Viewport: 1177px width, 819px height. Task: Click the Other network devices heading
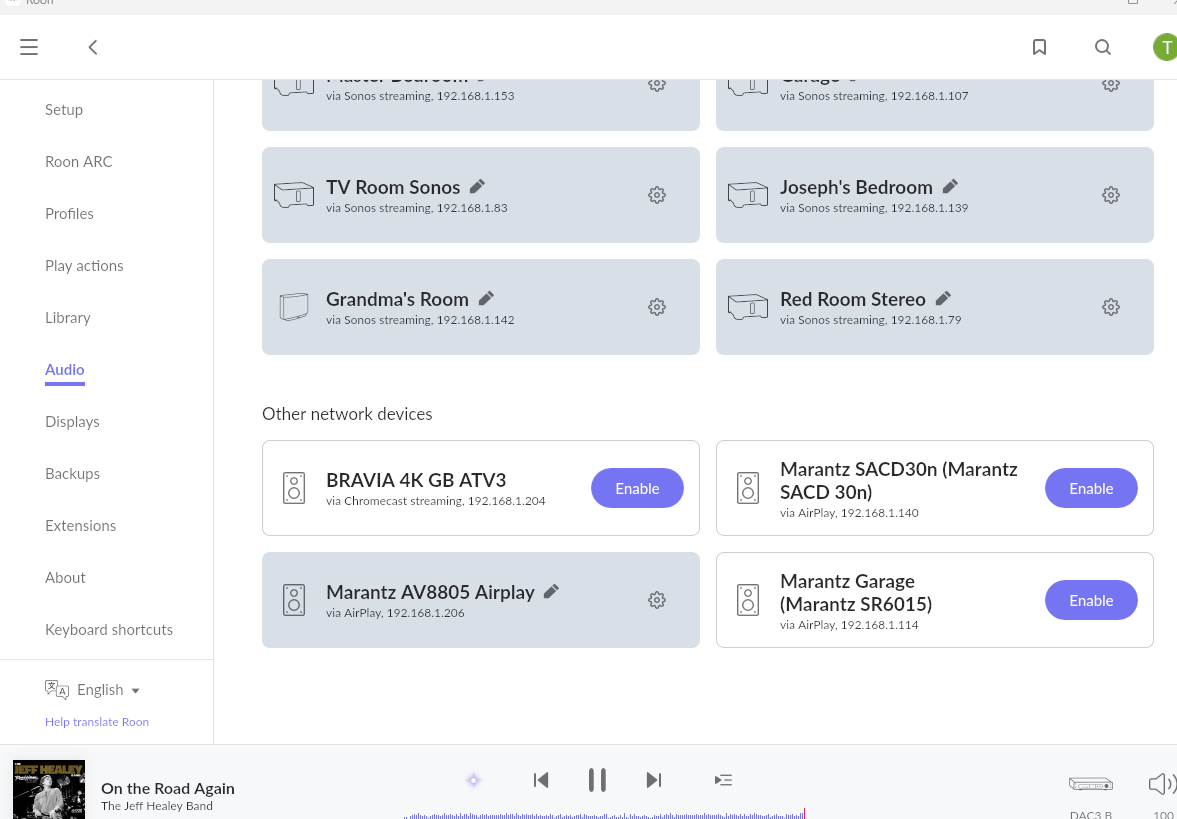pos(347,414)
